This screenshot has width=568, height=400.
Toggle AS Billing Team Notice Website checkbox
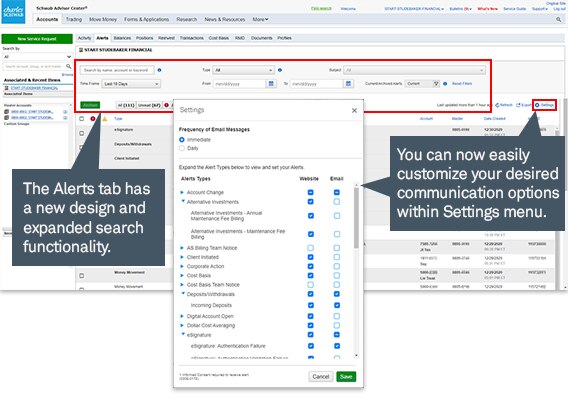310,248
